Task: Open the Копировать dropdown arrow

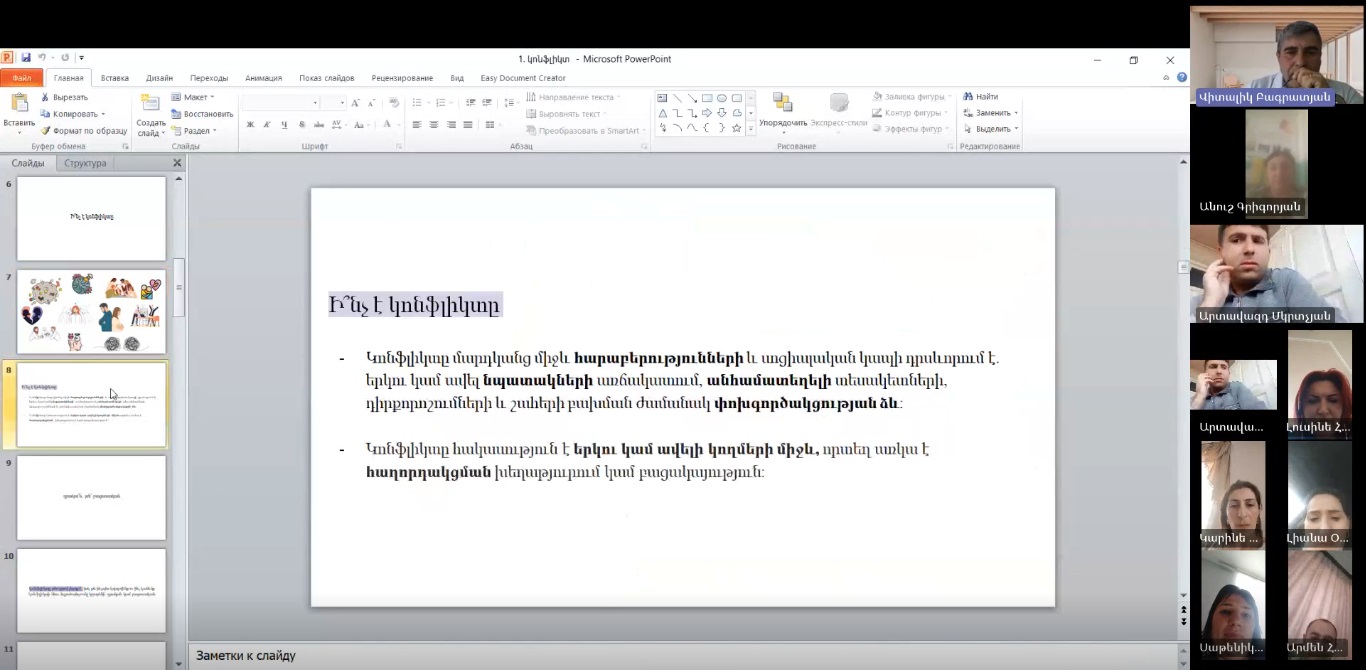Action: (102, 114)
